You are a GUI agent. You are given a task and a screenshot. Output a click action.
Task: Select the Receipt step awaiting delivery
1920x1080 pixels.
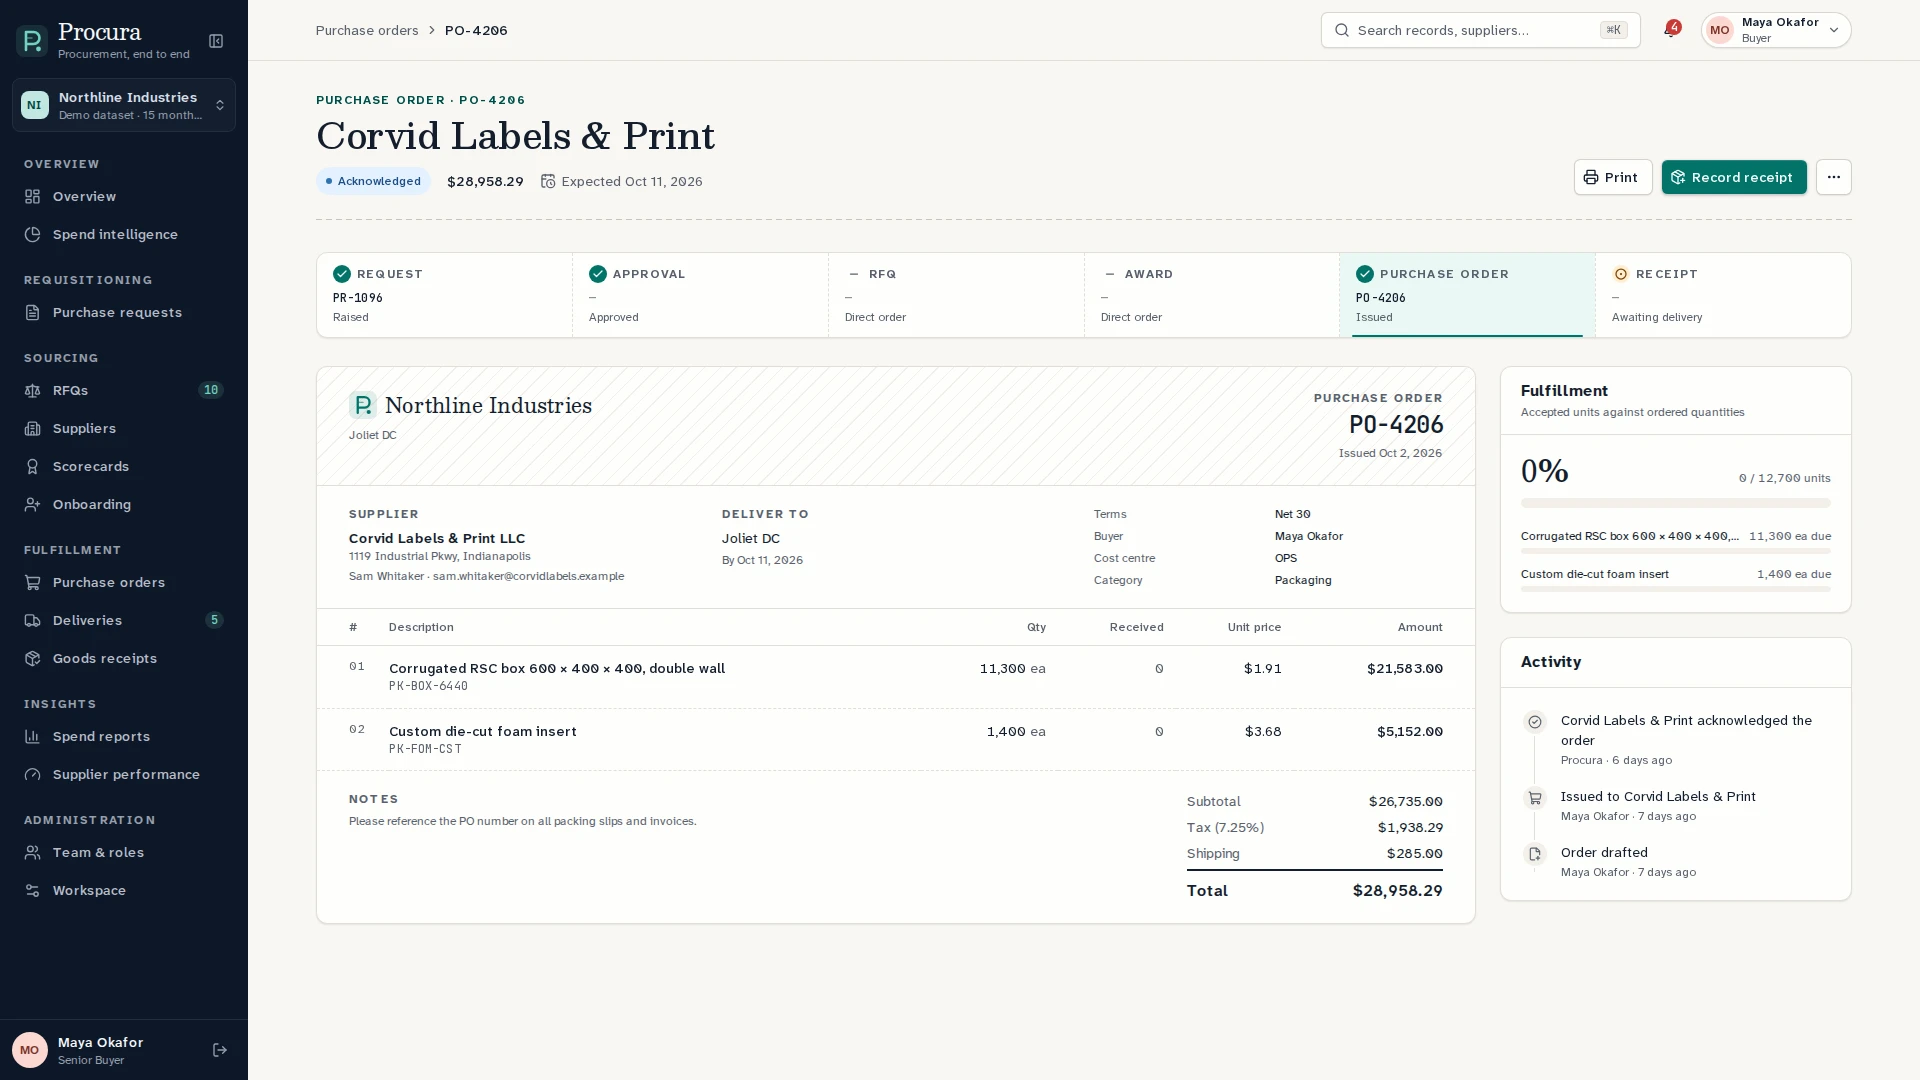1723,295
